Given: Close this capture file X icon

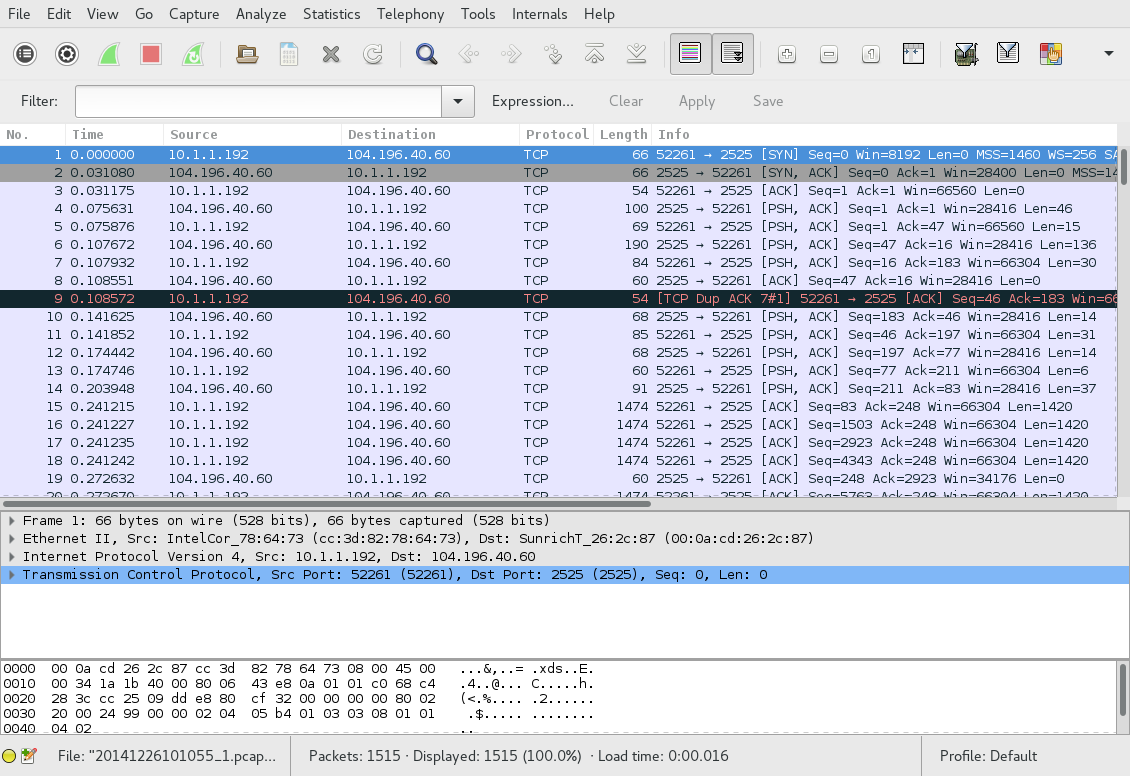Looking at the screenshot, I should click(331, 54).
